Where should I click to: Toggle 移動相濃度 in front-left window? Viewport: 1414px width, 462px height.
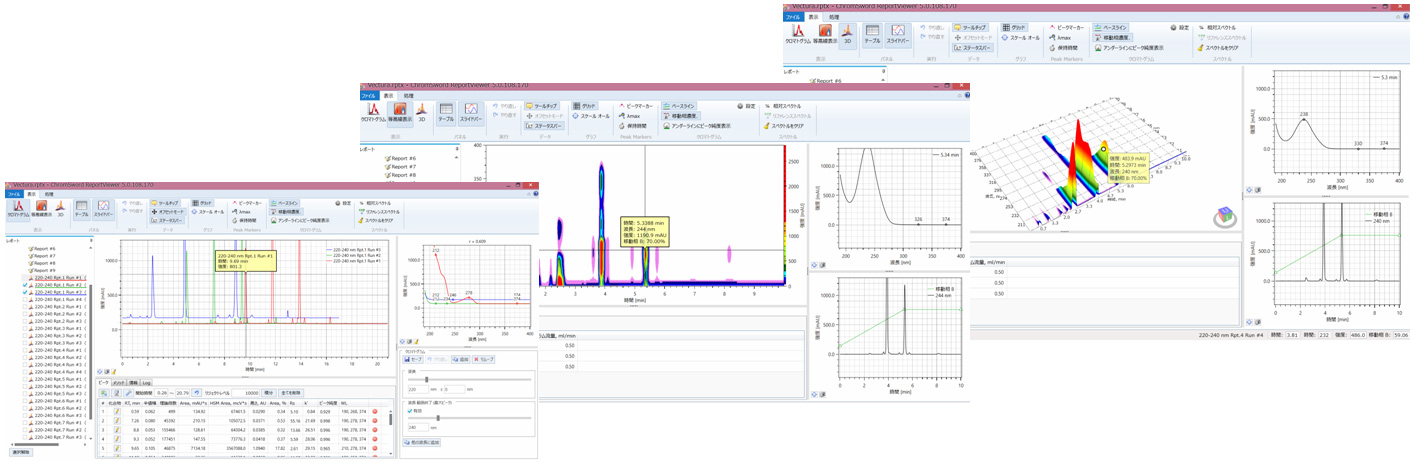click(286, 212)
